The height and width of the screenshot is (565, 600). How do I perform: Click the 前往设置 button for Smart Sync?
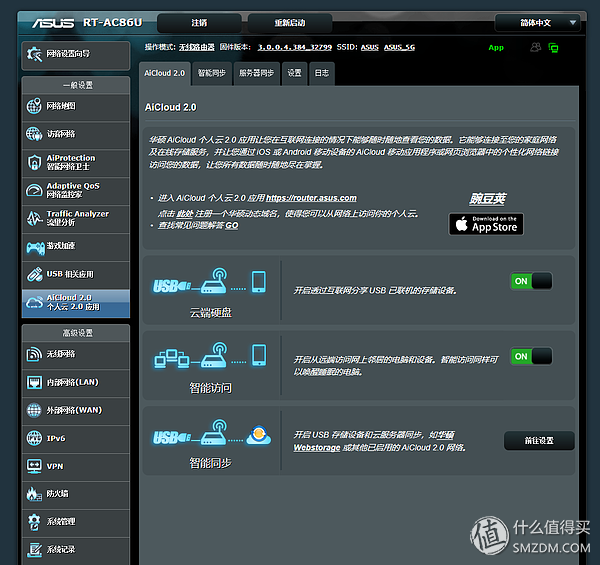tap(539, 441)
